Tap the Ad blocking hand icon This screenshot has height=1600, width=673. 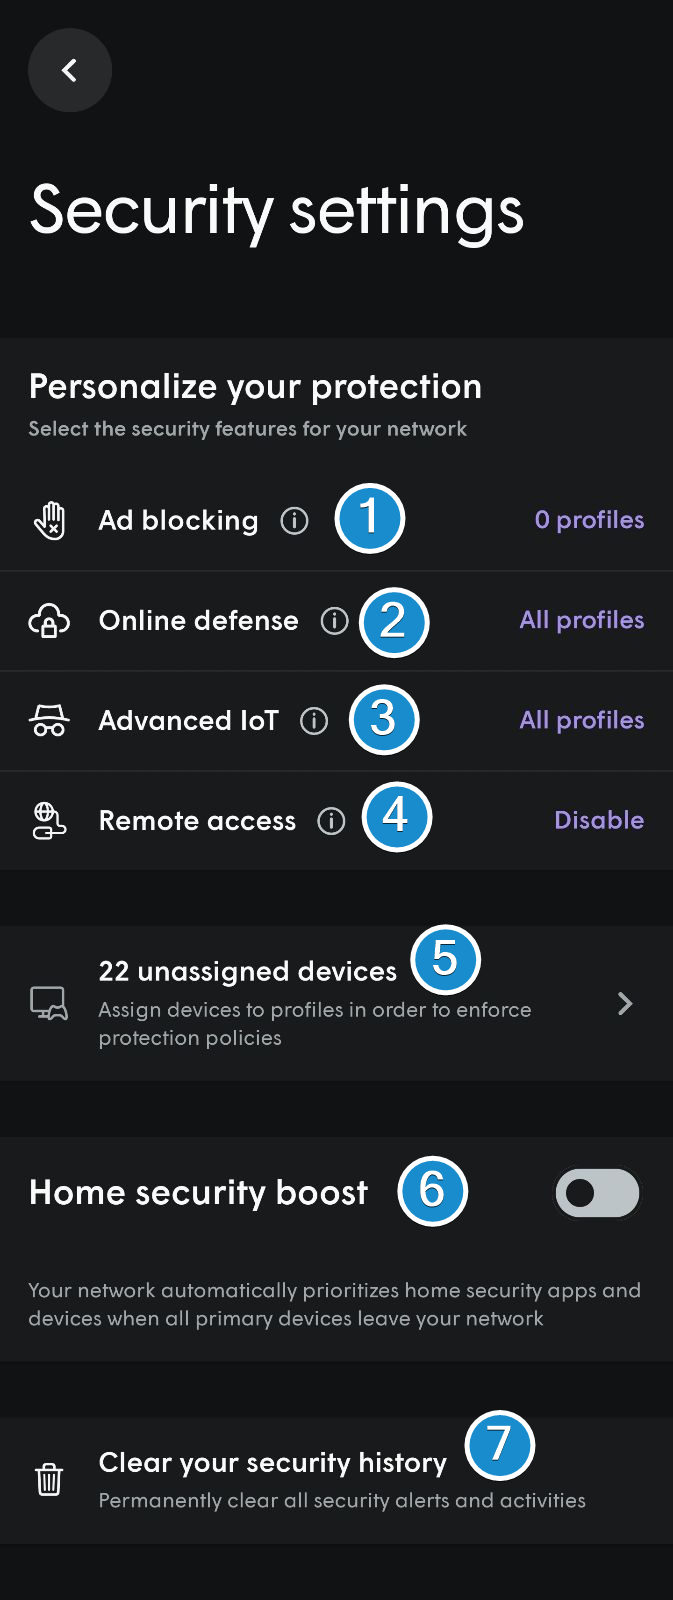point(49,521)
